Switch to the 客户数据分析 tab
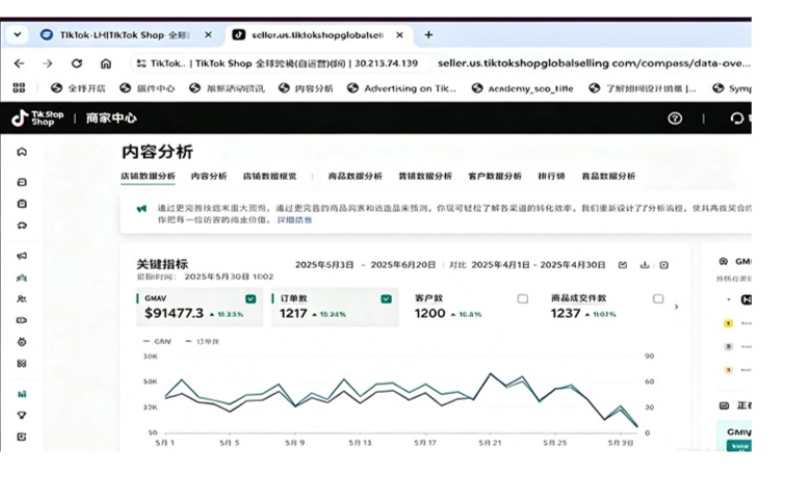The width and height of the screenshot is (800, 500). pyautogui.click(x=495, y=176)
